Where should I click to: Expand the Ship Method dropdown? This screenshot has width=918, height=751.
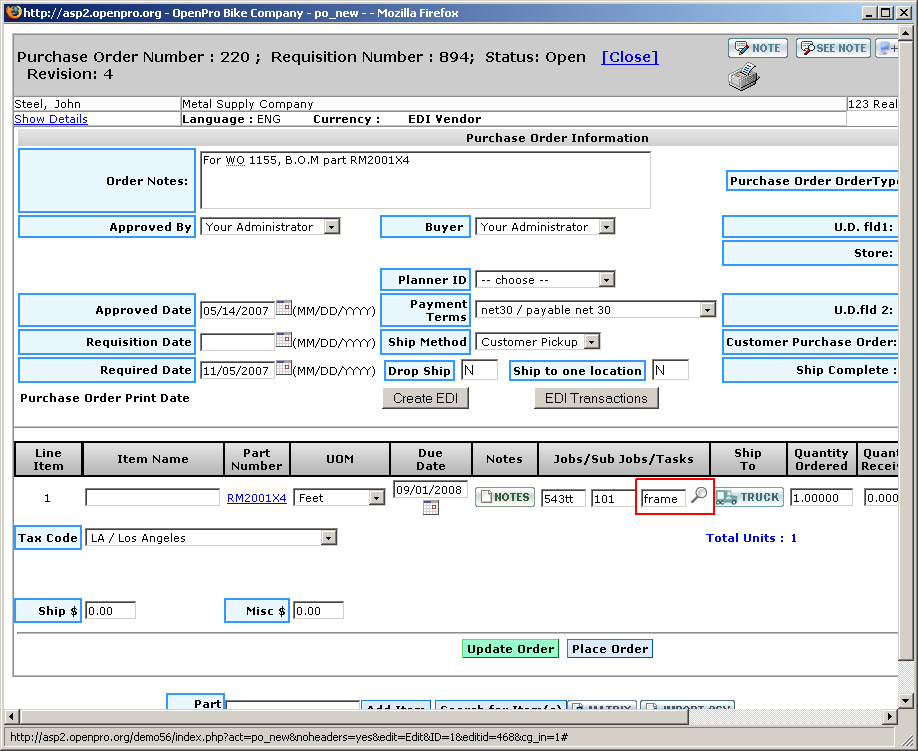point(591,342)
